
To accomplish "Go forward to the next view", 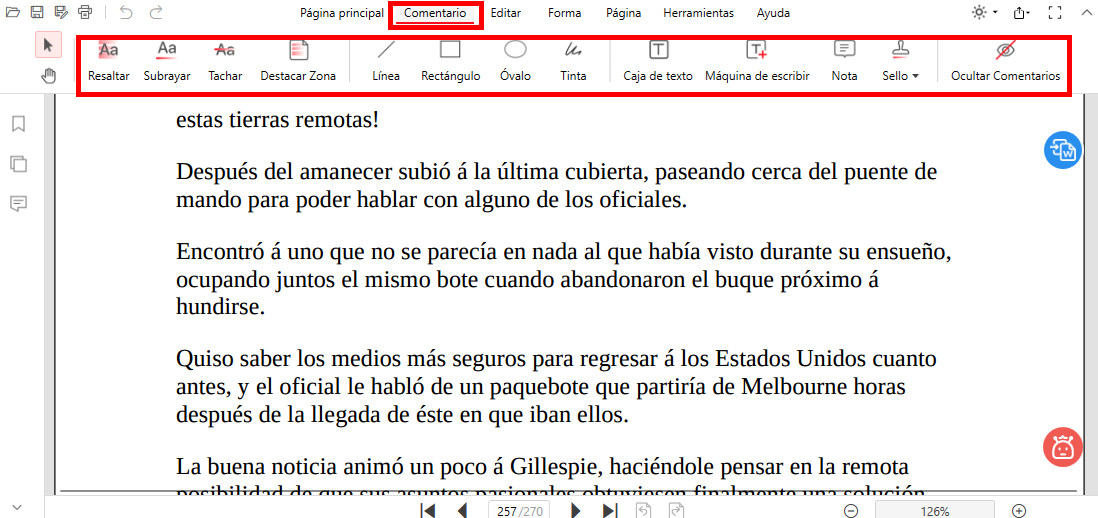I will point(676,511).
